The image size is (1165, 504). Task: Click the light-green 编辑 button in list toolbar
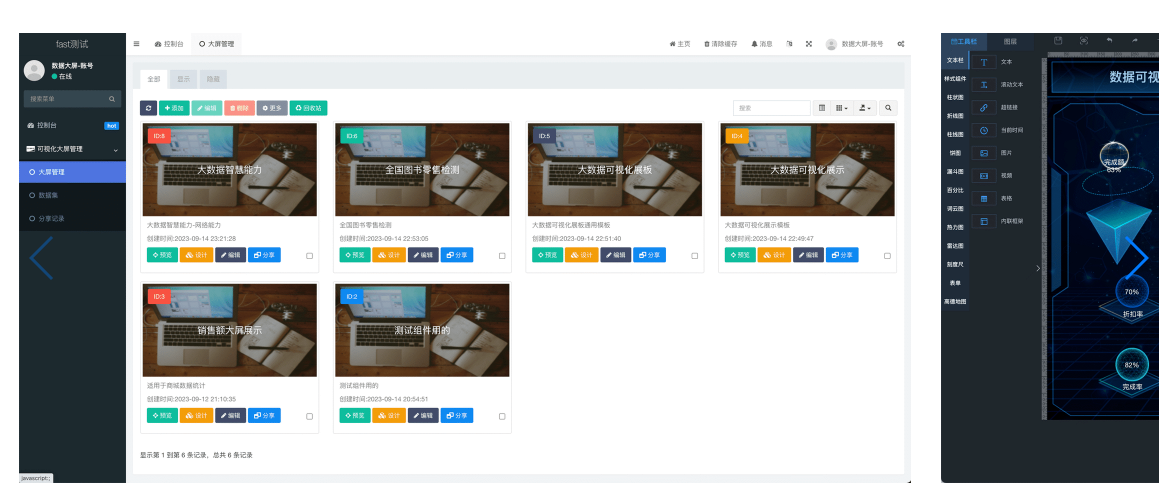click(207, 108)
